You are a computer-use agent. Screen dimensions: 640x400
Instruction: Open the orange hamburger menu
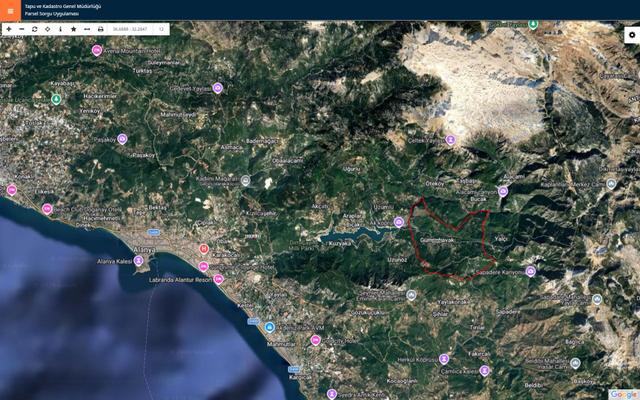10,11
